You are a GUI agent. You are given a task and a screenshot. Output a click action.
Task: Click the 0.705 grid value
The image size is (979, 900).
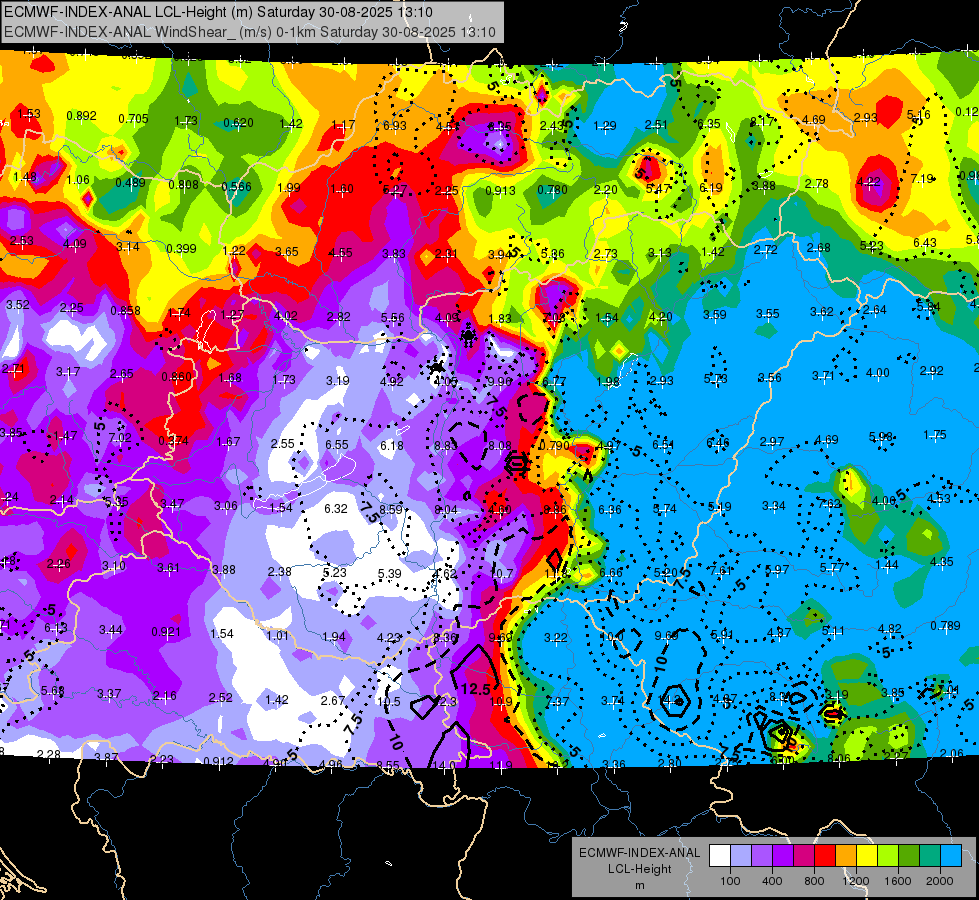pyautogui.click(x=134, y=119)
